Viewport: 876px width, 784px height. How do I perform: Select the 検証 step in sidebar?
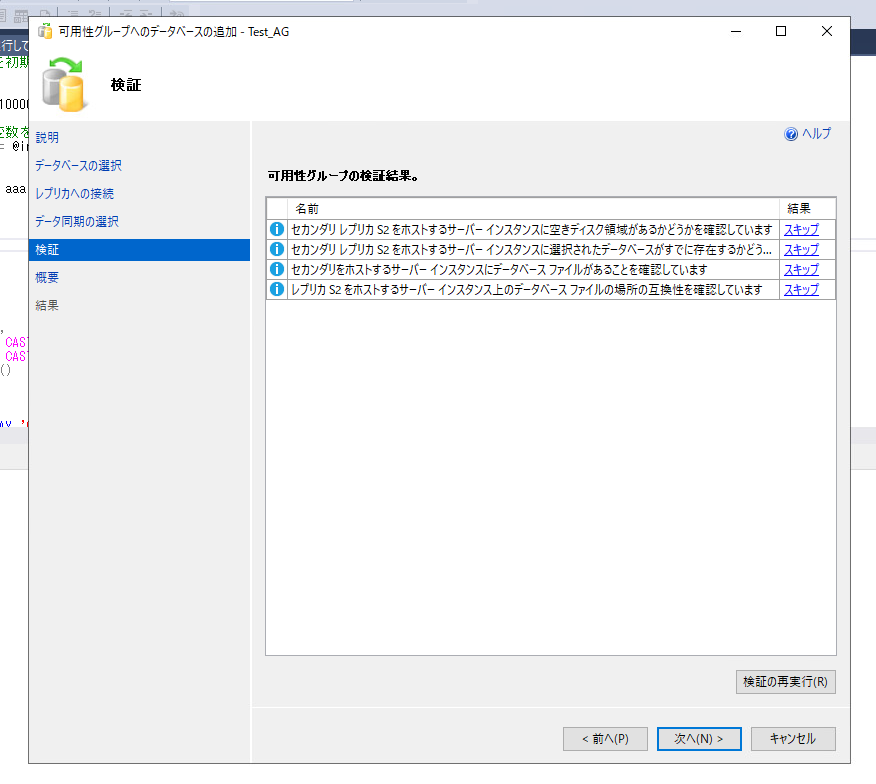point(139,250)
